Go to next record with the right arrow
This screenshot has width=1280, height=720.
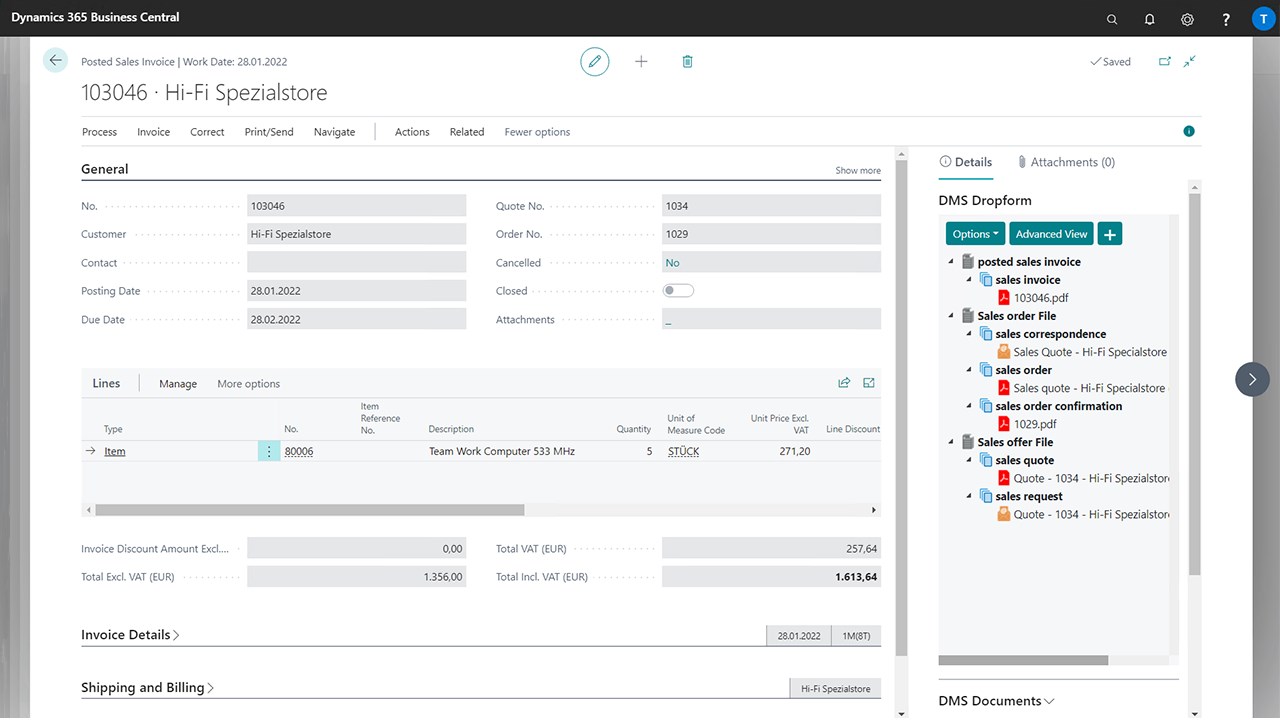(x=1252, y=379)
